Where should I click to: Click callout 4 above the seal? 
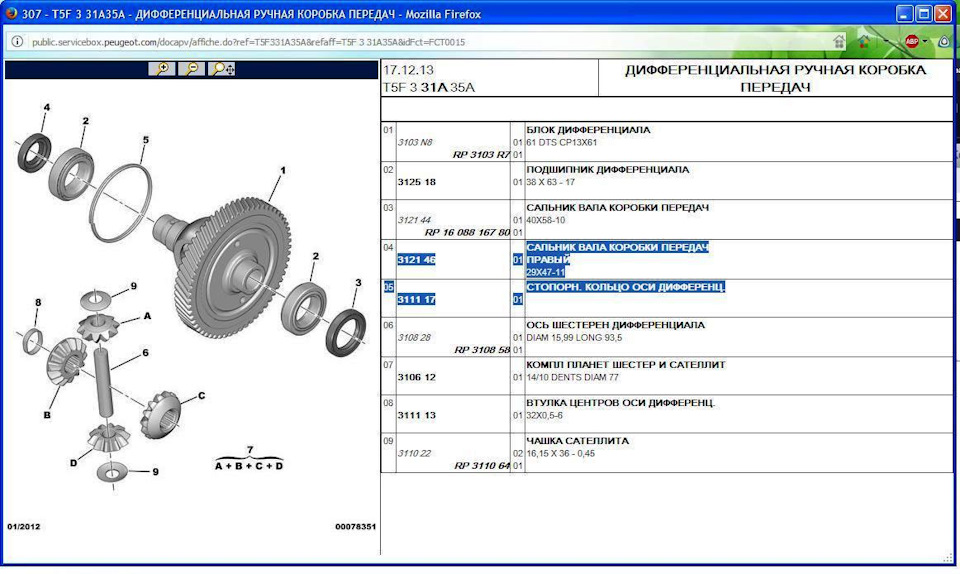[47, 107]
